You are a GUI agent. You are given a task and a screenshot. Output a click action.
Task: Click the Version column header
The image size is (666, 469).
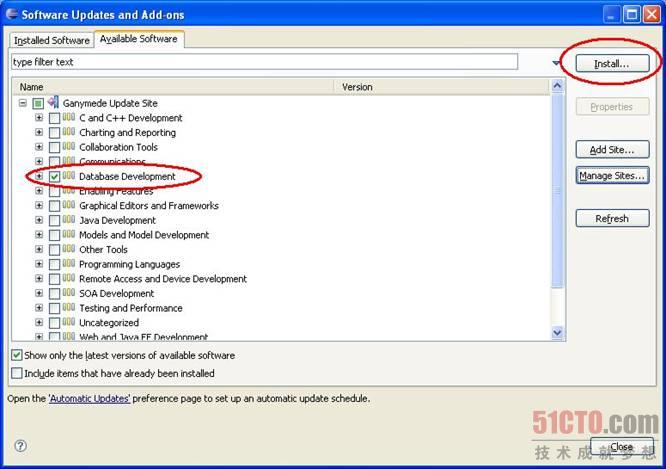click(442, 87)
